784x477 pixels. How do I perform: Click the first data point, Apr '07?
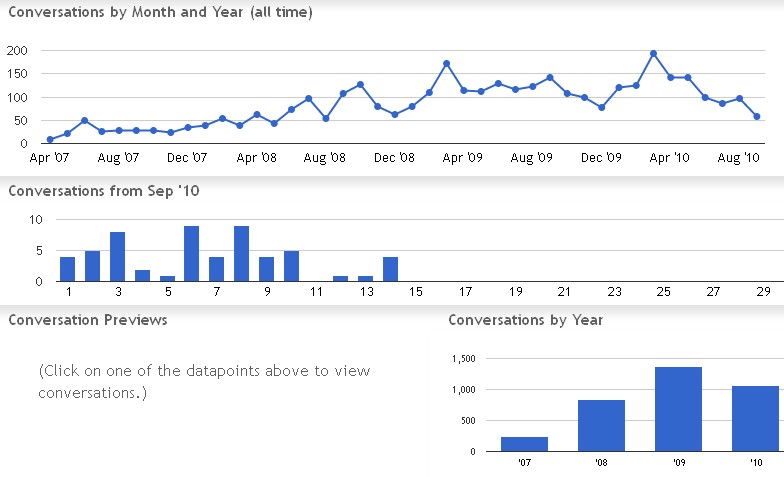(50, 140)
